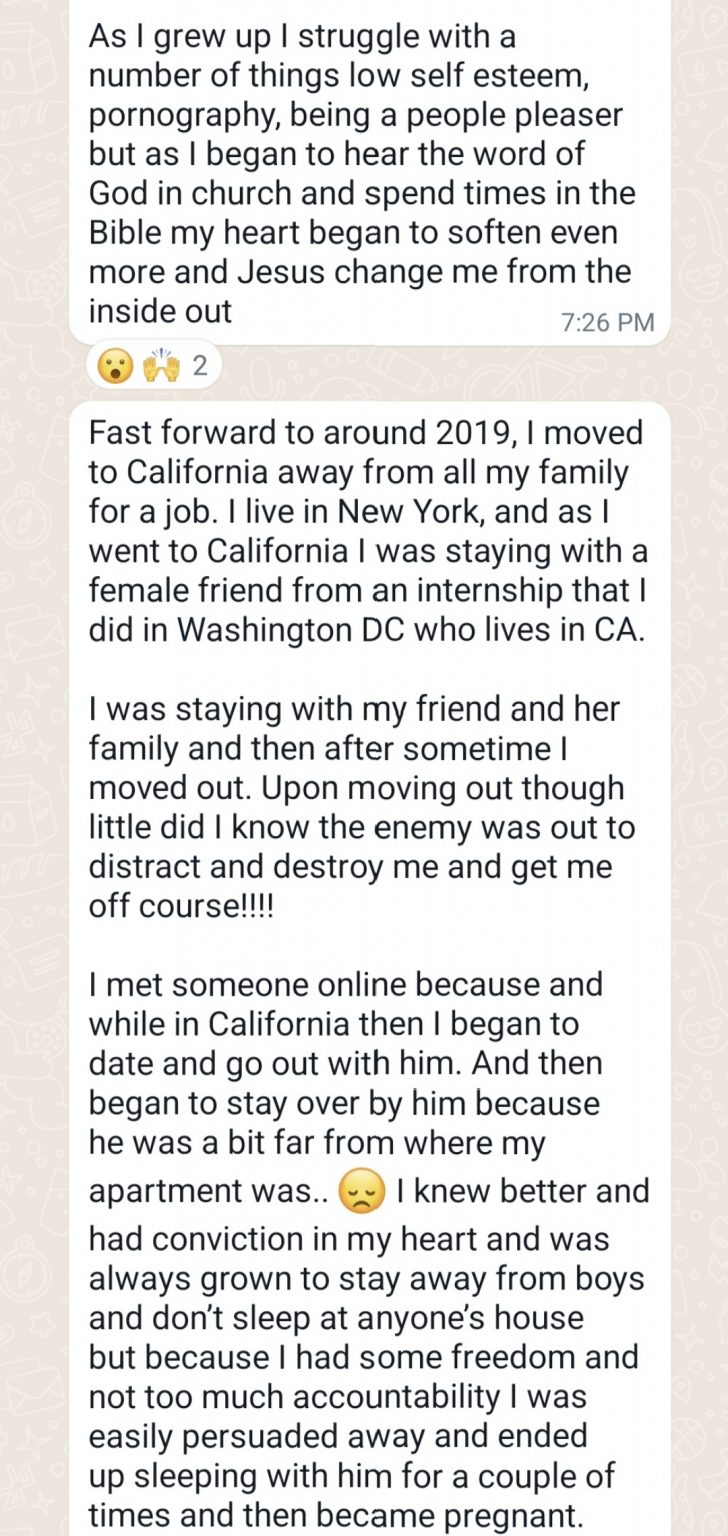The width and height of the screenshot is (728, 1536).
Task: Click the pensive face emoji in message
Action: pyautogui.click(x=362, y=1191)
